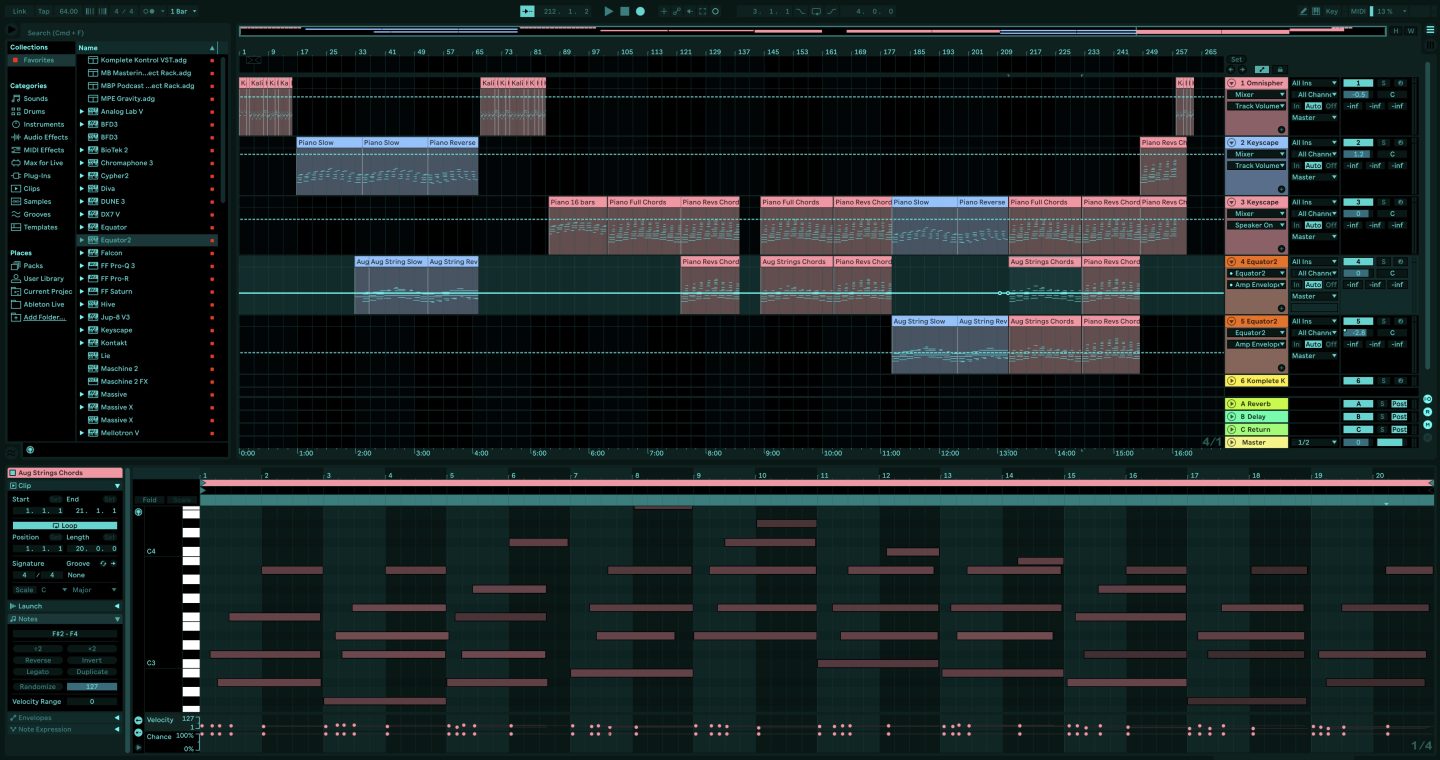Click the 5 Equator2 track volume slider

[x=1357, y=333]
